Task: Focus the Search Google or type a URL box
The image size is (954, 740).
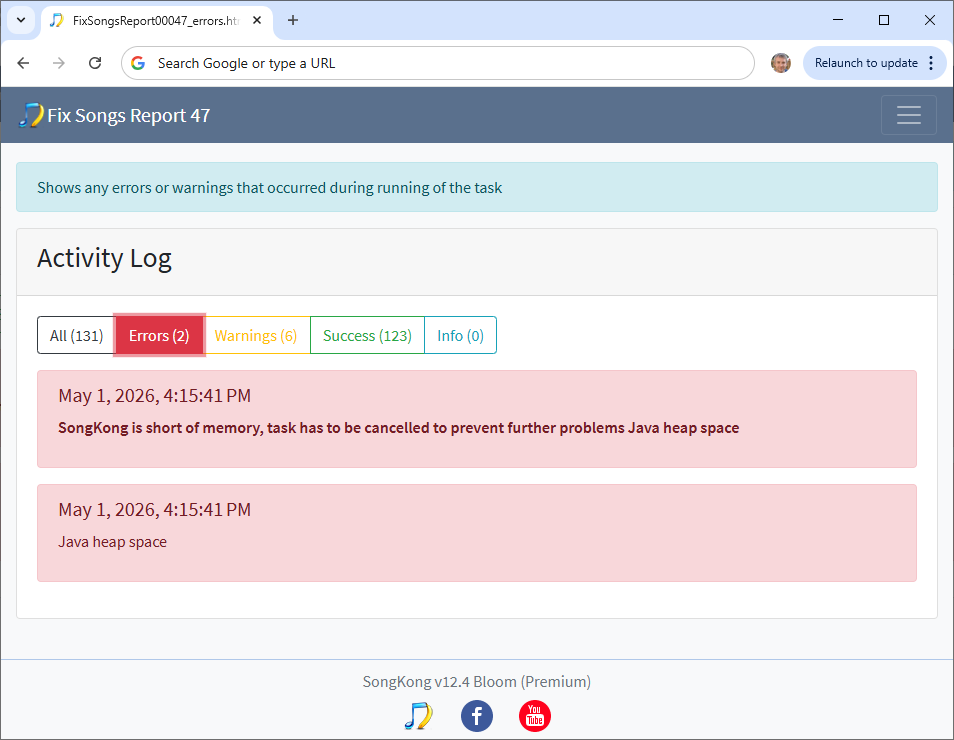Action: coord(438,63)
